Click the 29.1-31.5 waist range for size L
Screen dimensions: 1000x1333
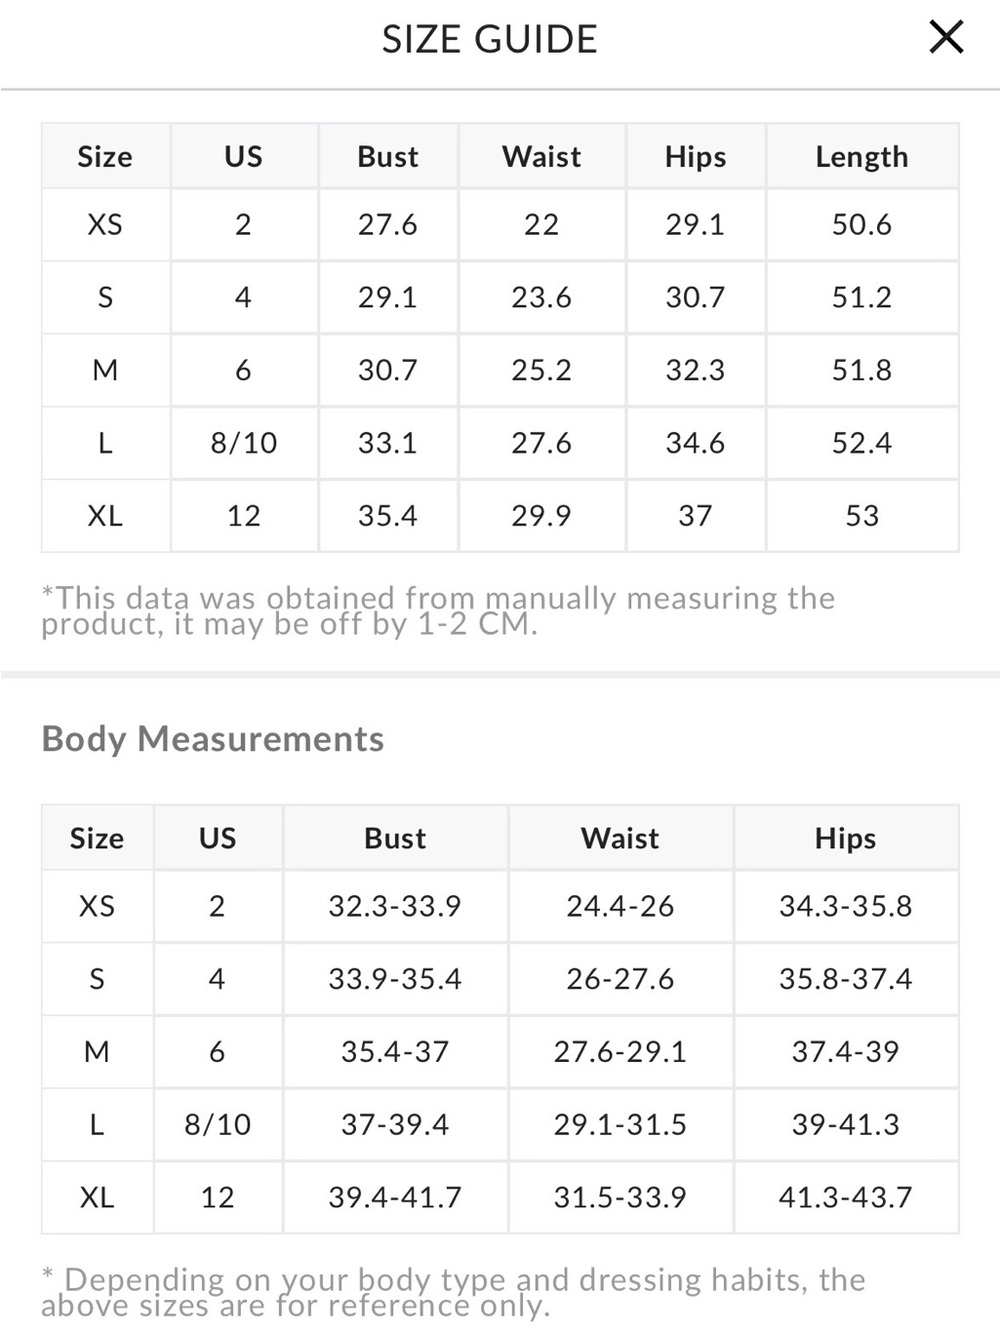click(x=620, y=1124)
